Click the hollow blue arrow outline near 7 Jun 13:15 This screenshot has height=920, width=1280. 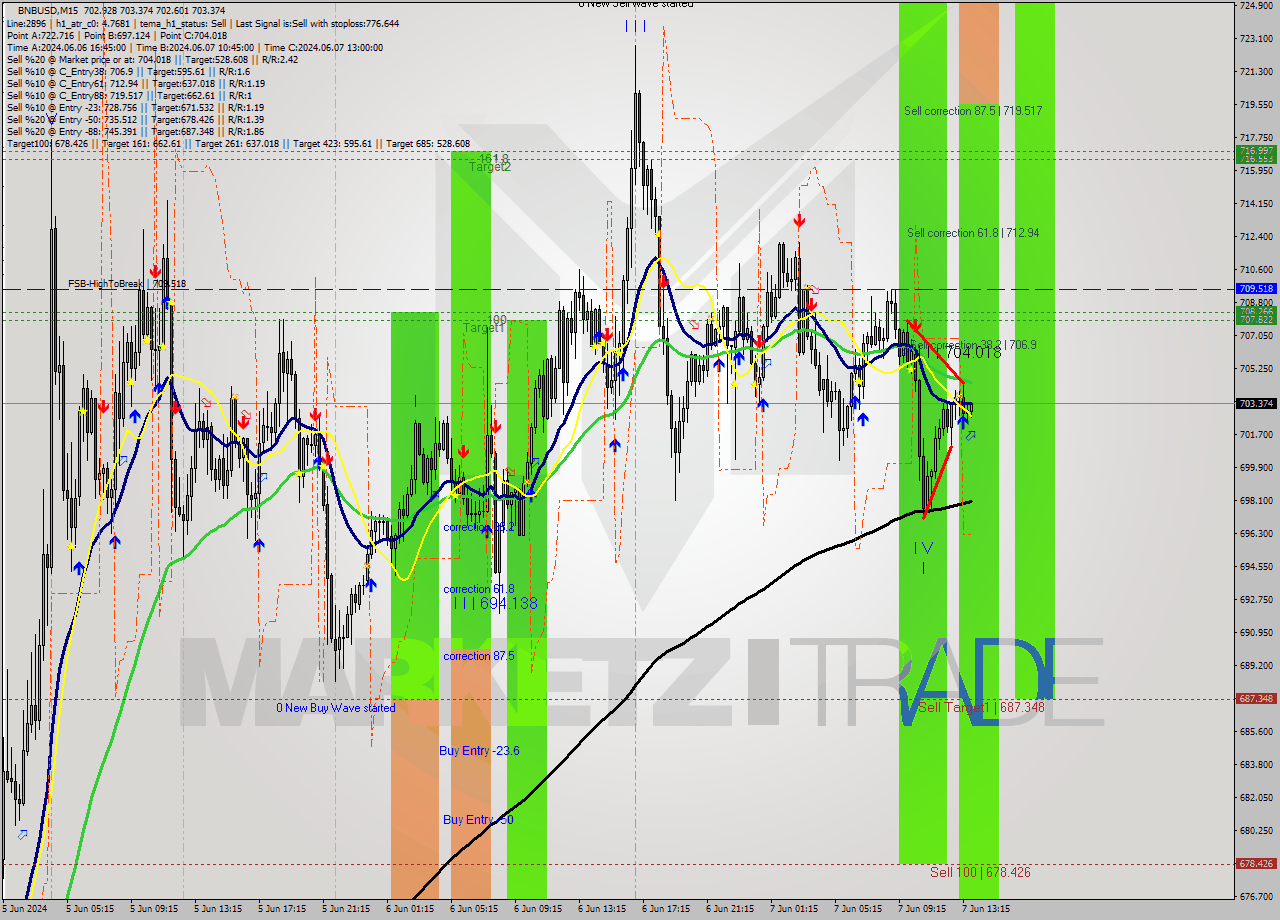pyautogui.click(x=971, y=436)
